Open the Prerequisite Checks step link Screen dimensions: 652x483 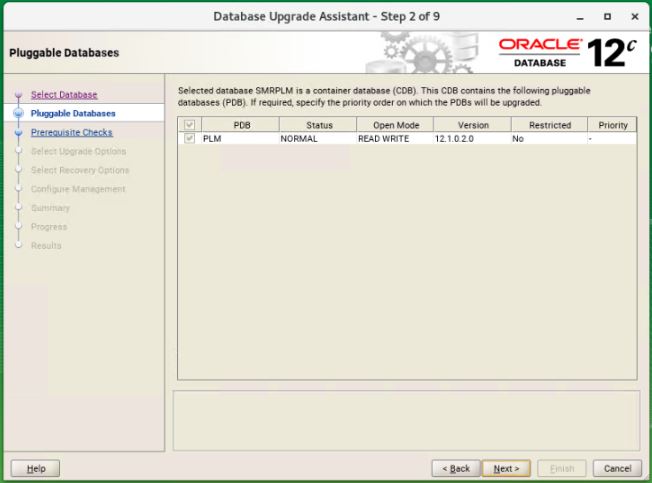[x=72, y=133]
